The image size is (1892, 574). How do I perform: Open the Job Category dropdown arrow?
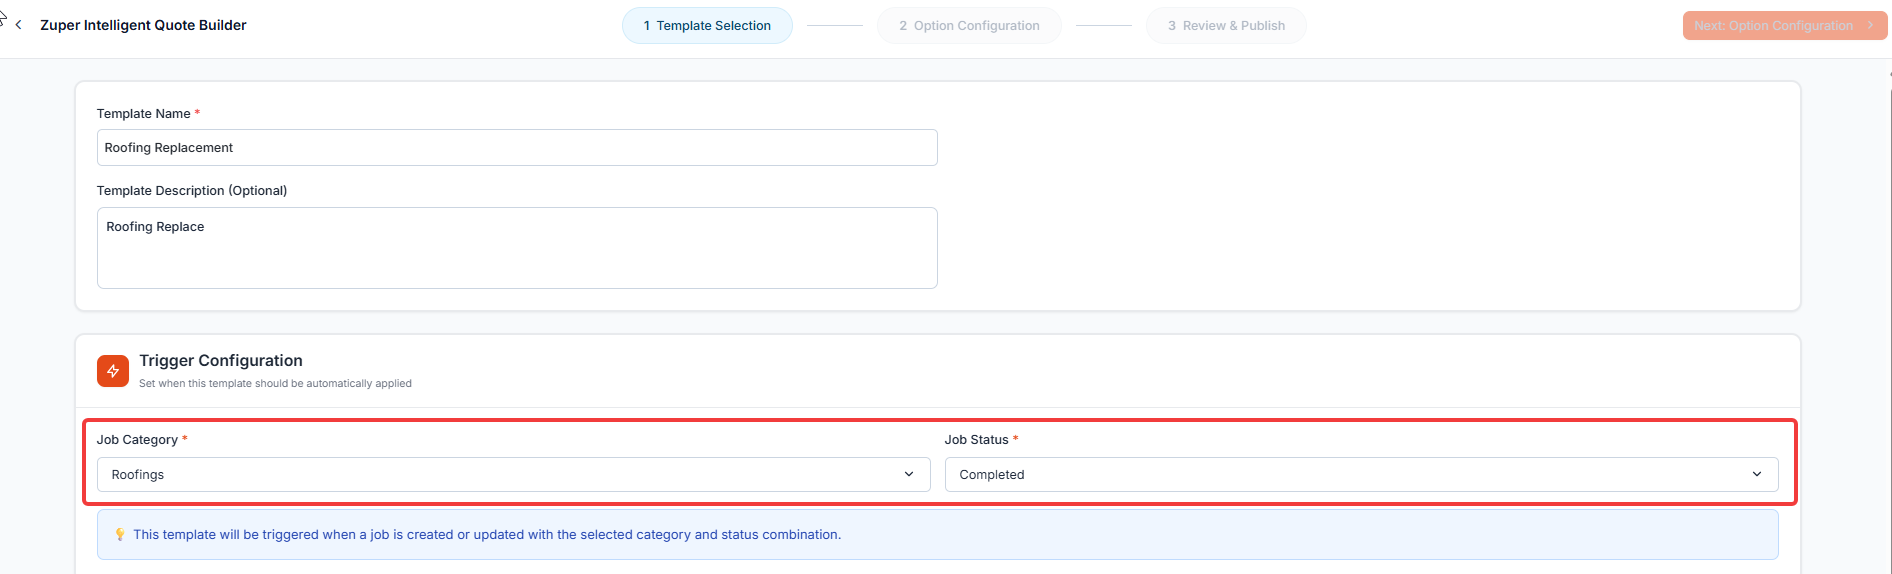pos(909,474)
